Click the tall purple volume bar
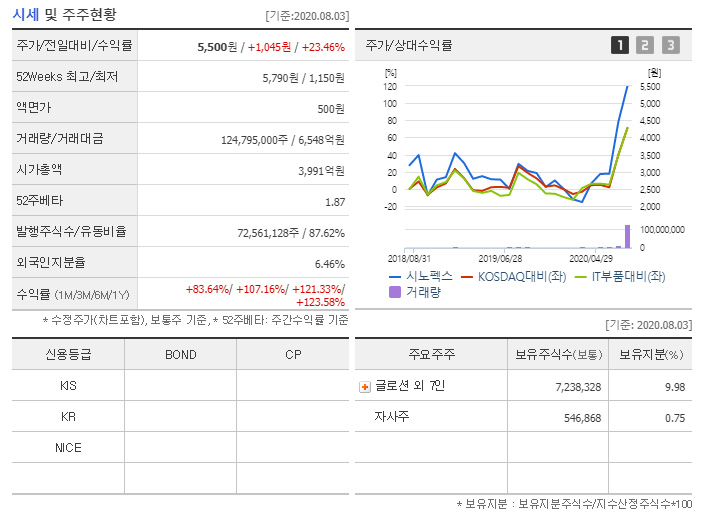The image size is (701, 512). pos(627,237)
